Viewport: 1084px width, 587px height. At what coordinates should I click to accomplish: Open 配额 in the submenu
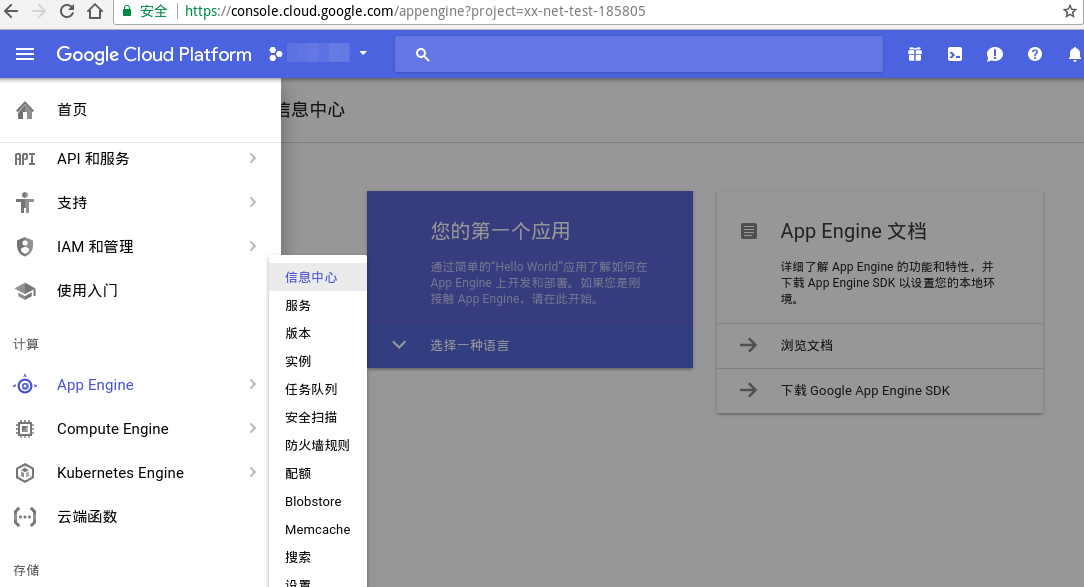[x=317, y=474]
